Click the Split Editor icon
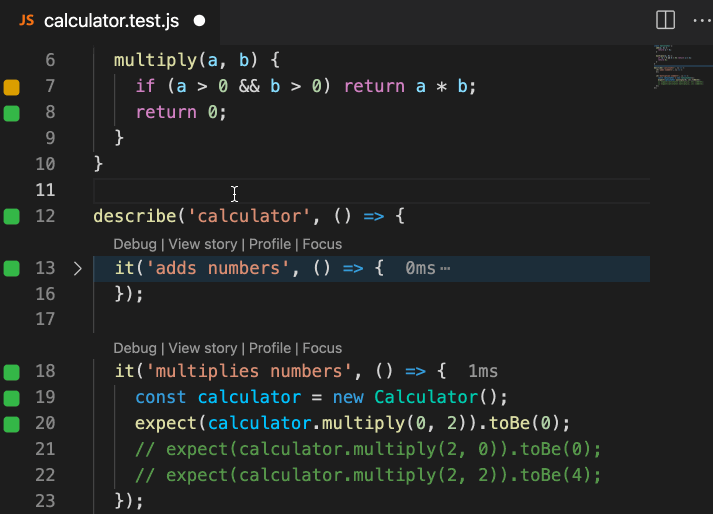 point(664,20)
